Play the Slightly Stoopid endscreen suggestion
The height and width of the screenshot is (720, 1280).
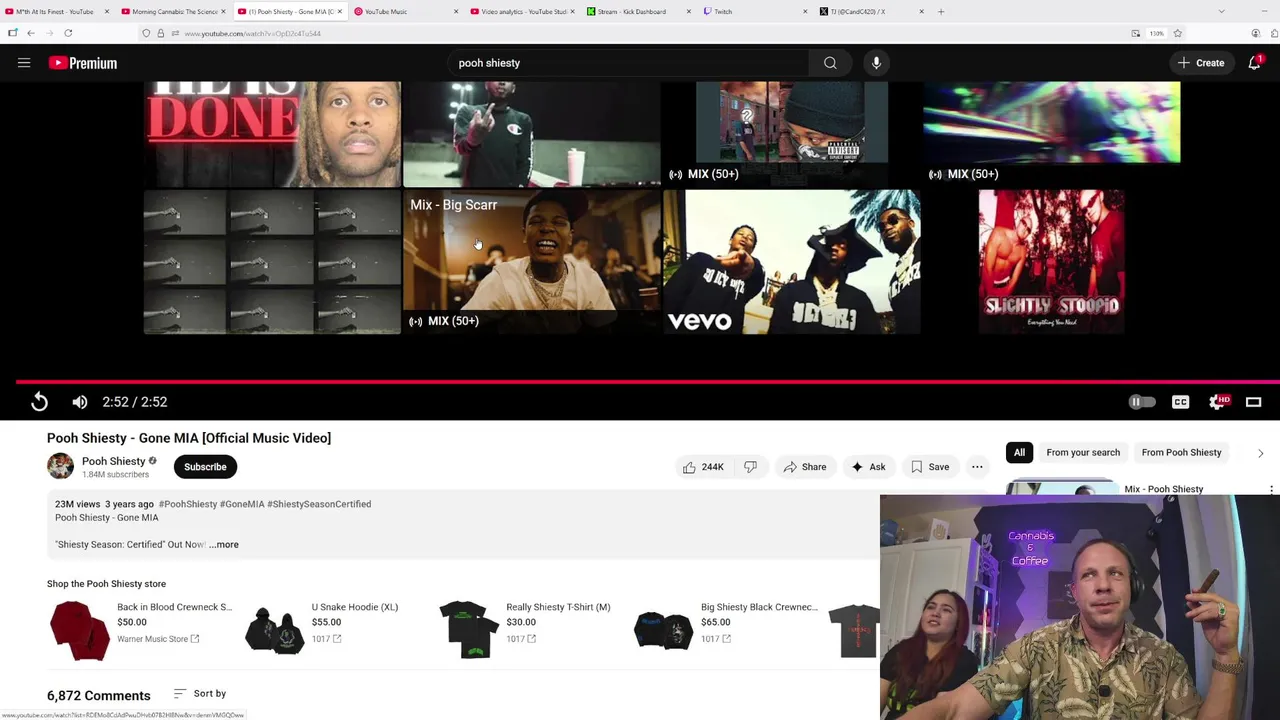coord(1051,262)
